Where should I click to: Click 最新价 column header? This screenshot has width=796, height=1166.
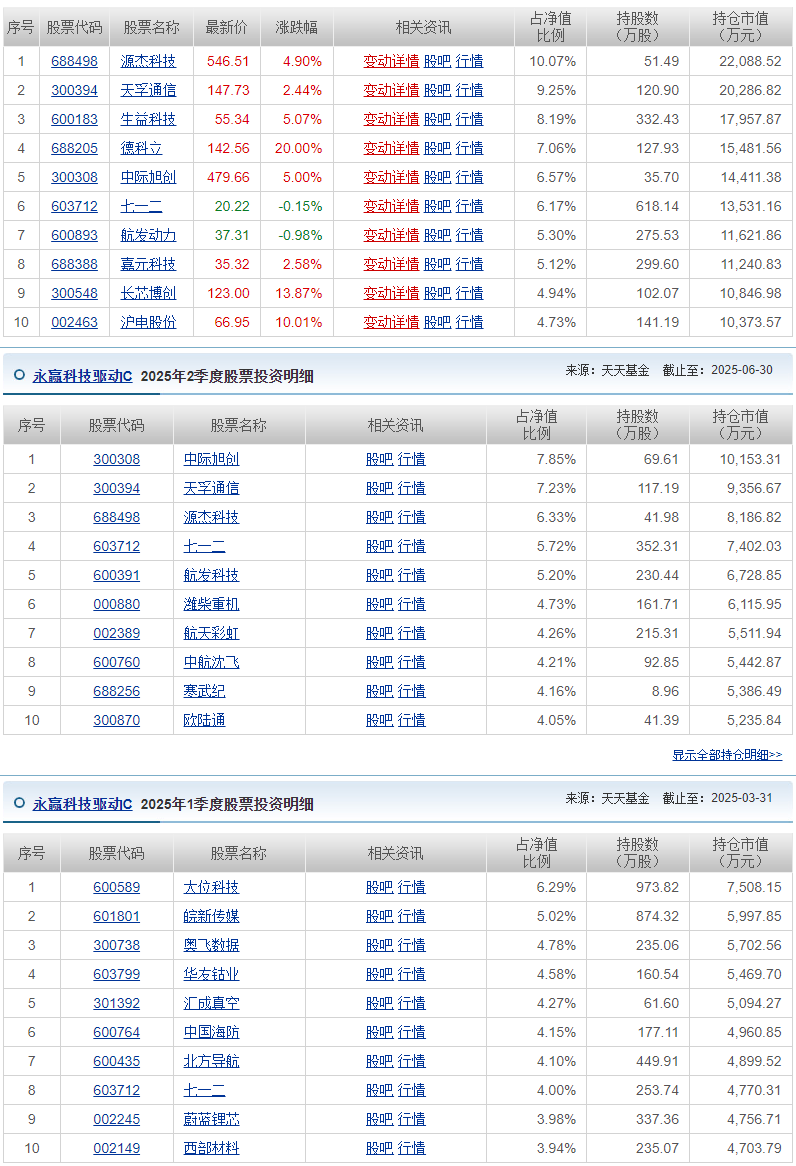tap(226, 28)
